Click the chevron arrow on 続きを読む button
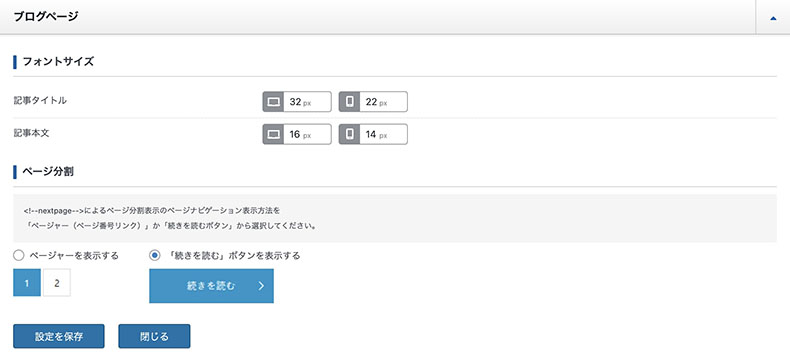 point(261,286)
